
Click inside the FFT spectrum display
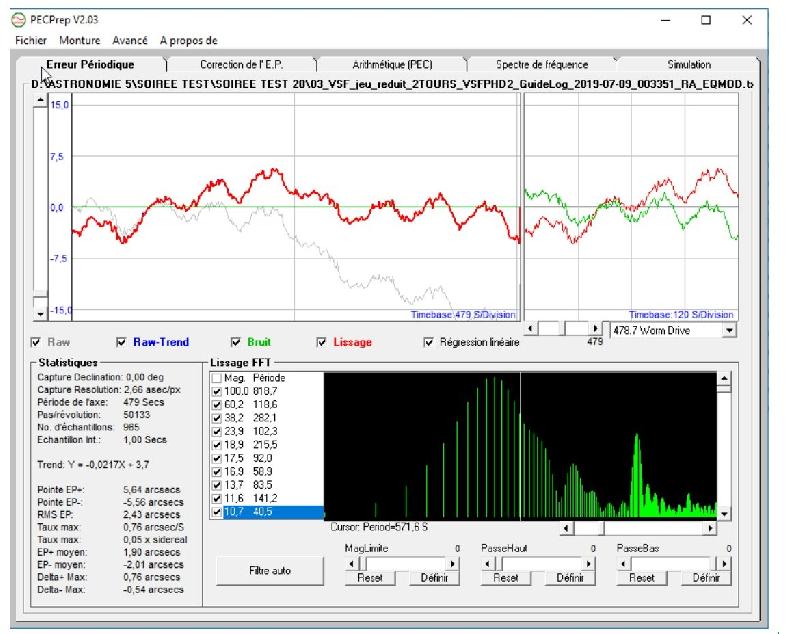520,446
